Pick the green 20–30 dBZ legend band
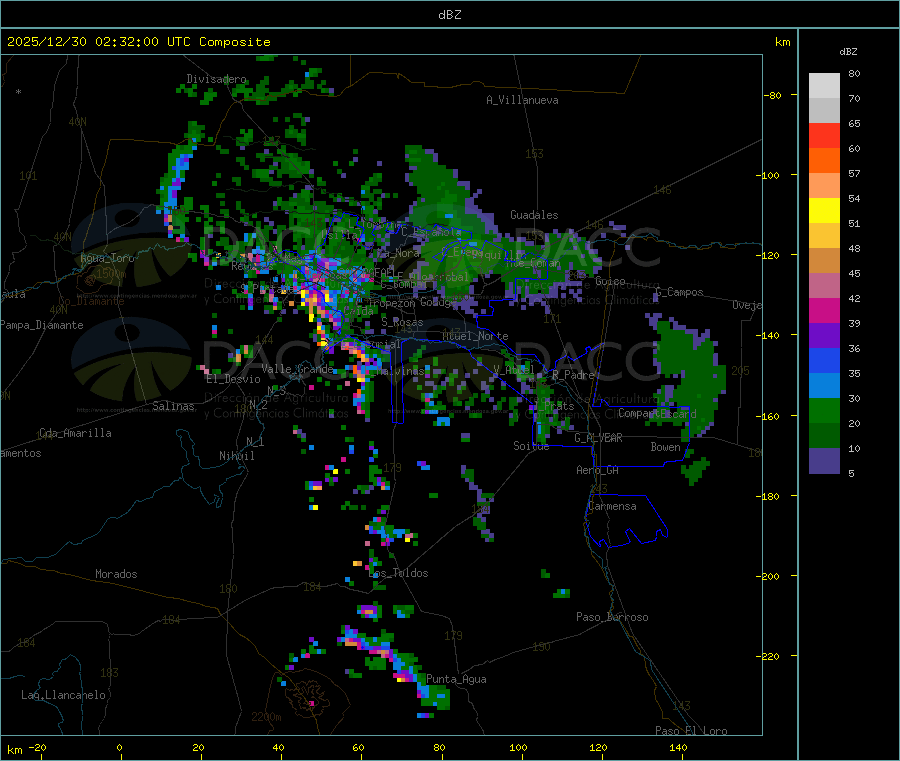Screen dimensions: 900x761 tap(824, 410)
